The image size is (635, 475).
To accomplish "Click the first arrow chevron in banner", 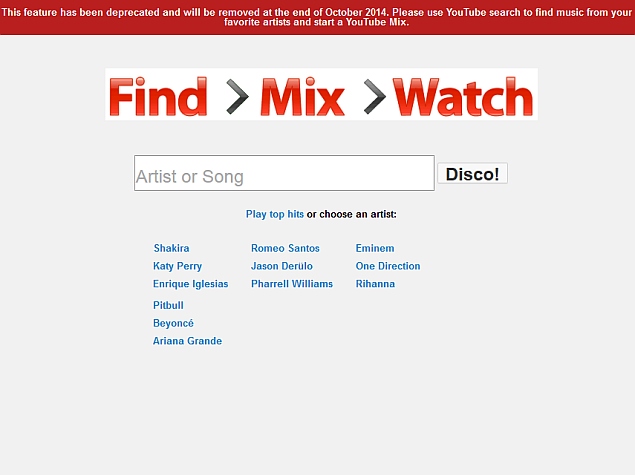I will [x=237, y=96].
